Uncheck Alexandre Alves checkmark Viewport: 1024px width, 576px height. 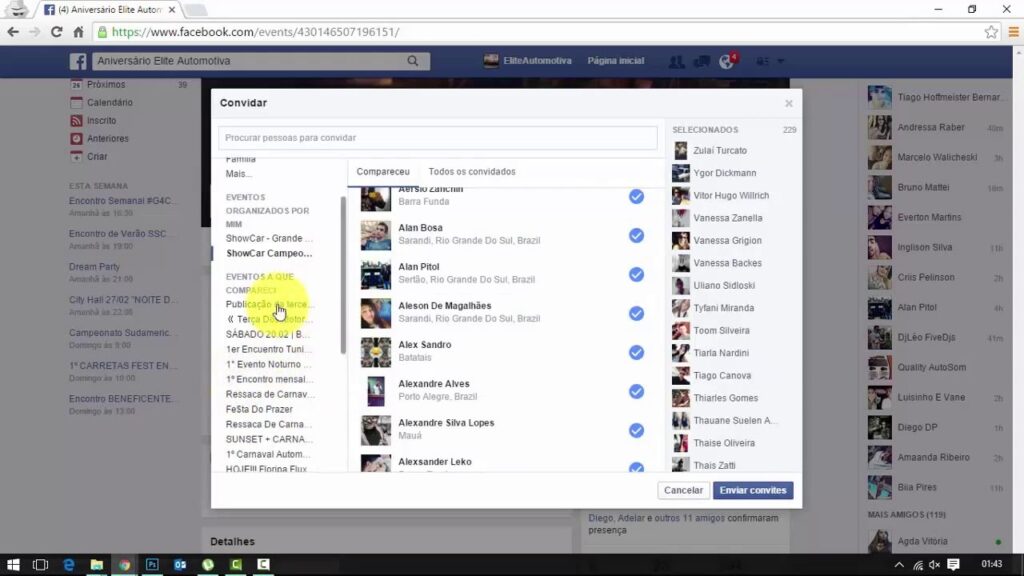point(636,391)
